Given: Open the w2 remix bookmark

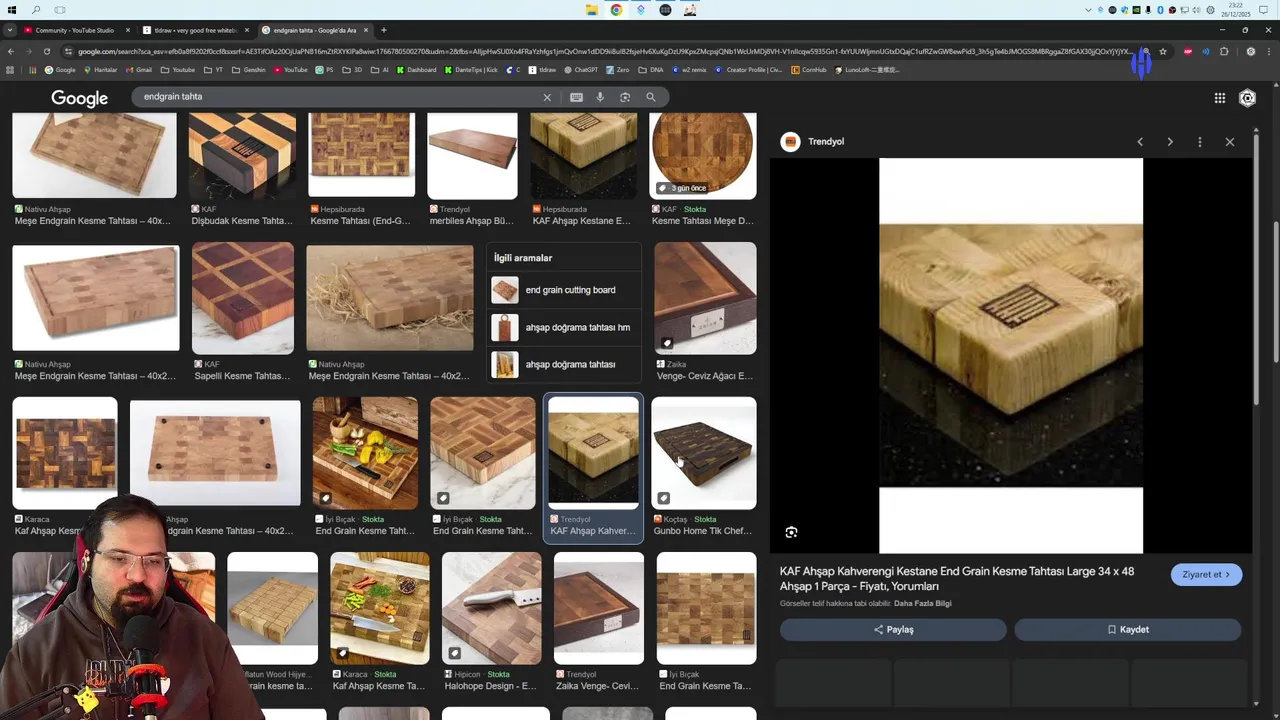Looking at the screenshot, I should 688,70.
